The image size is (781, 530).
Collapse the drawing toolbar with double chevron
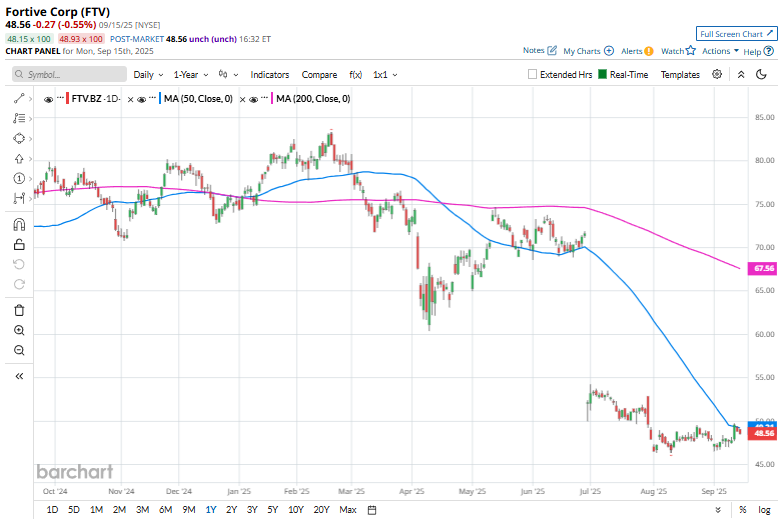[19, 376]
